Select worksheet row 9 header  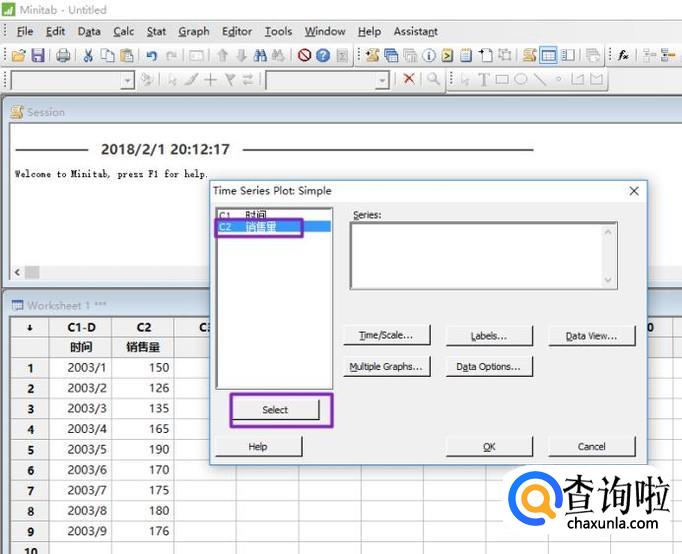(x=30, y=531)
